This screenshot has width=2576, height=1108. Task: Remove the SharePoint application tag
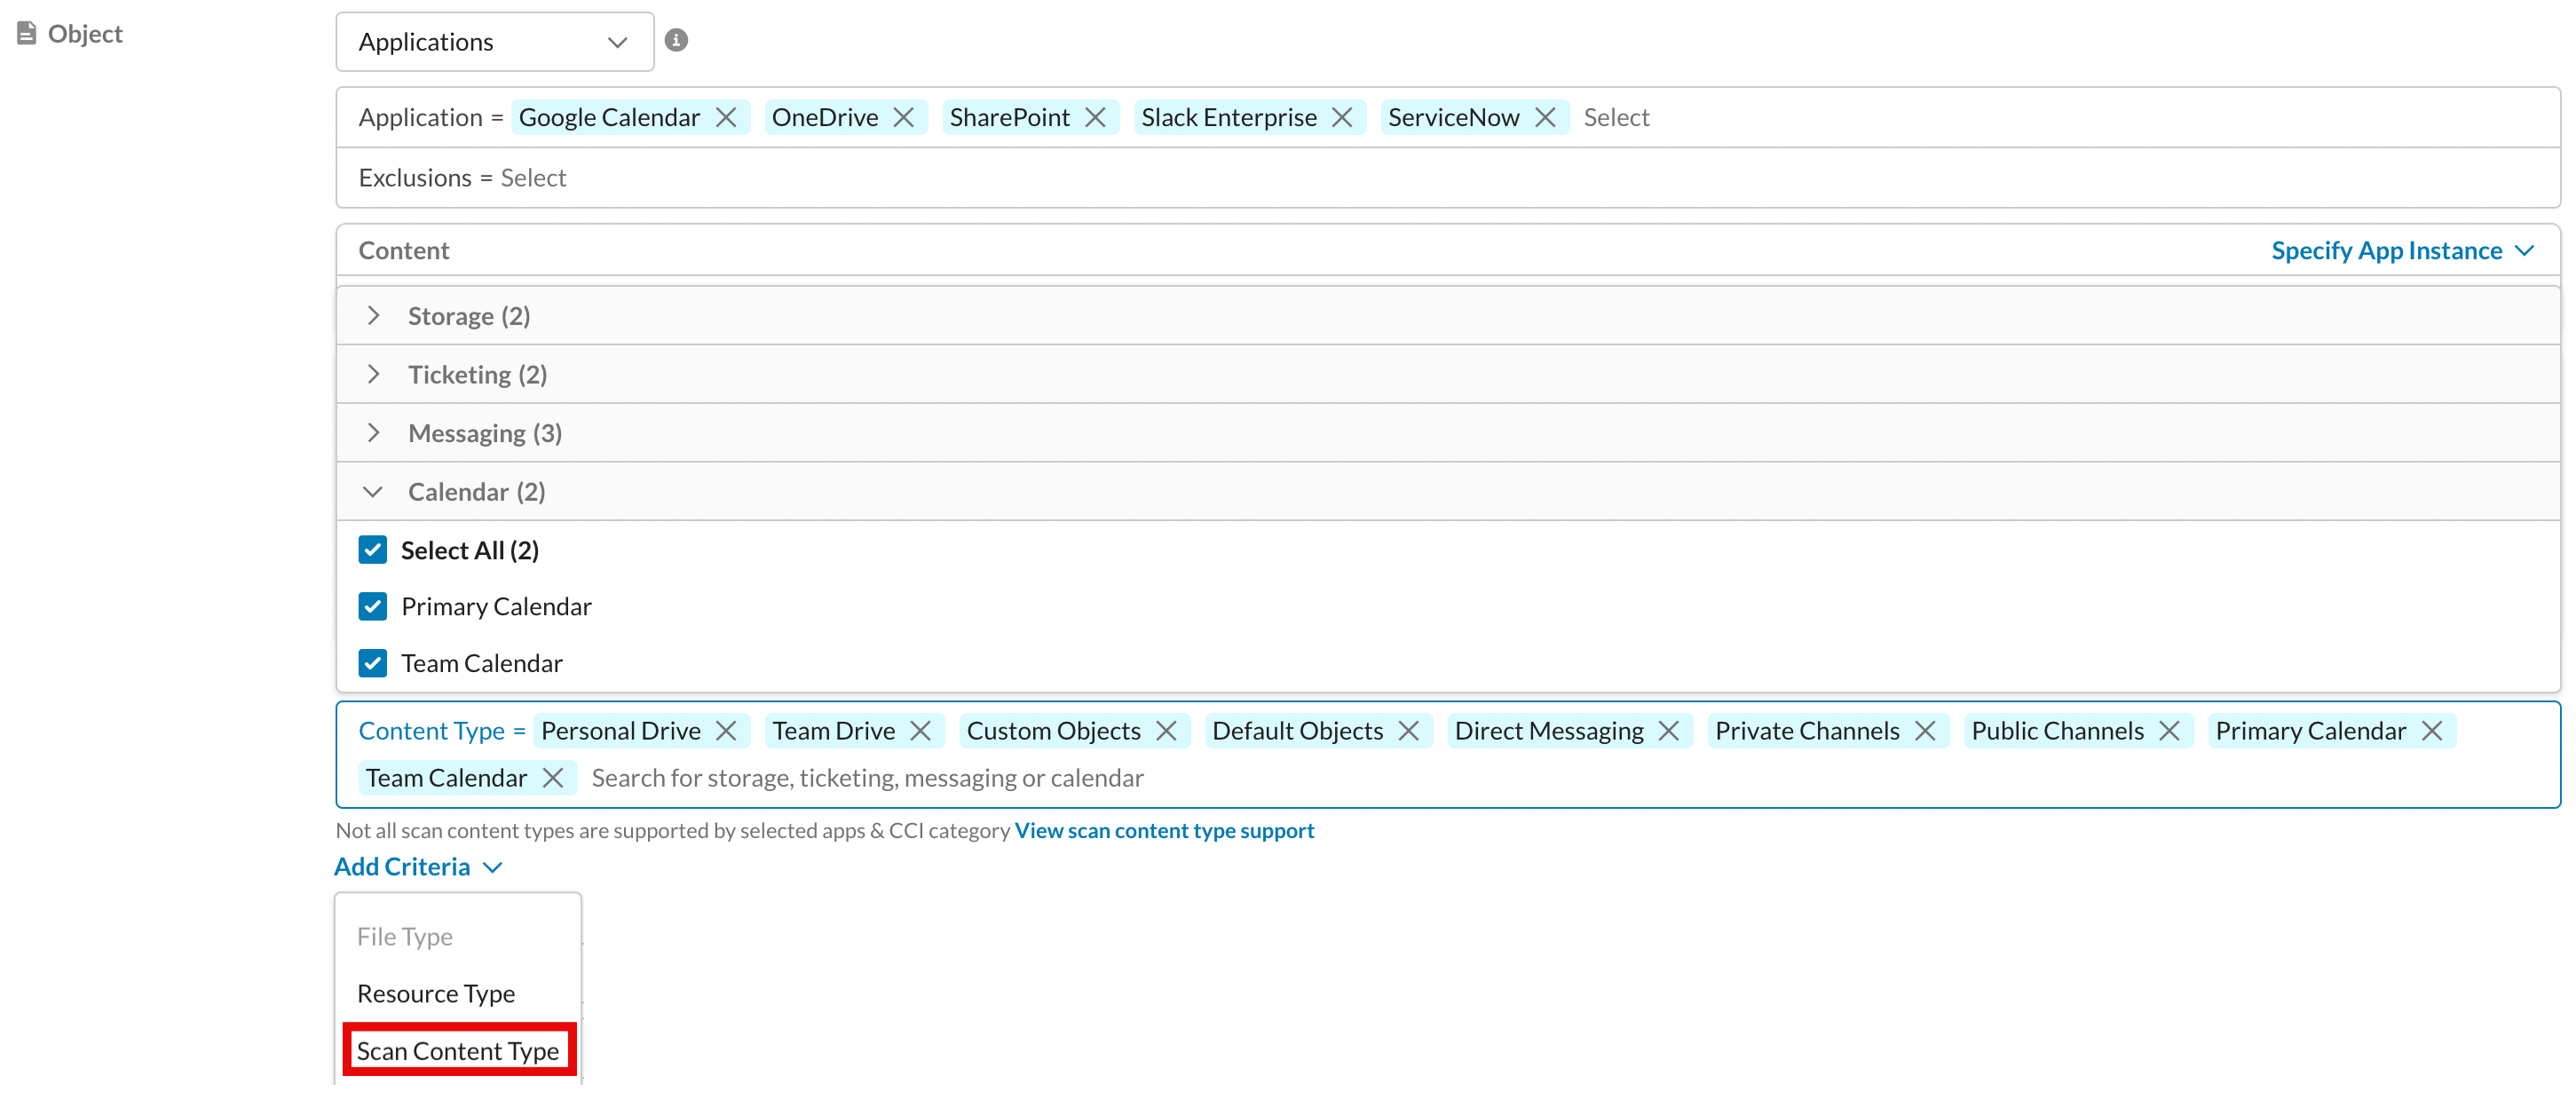1096,117
